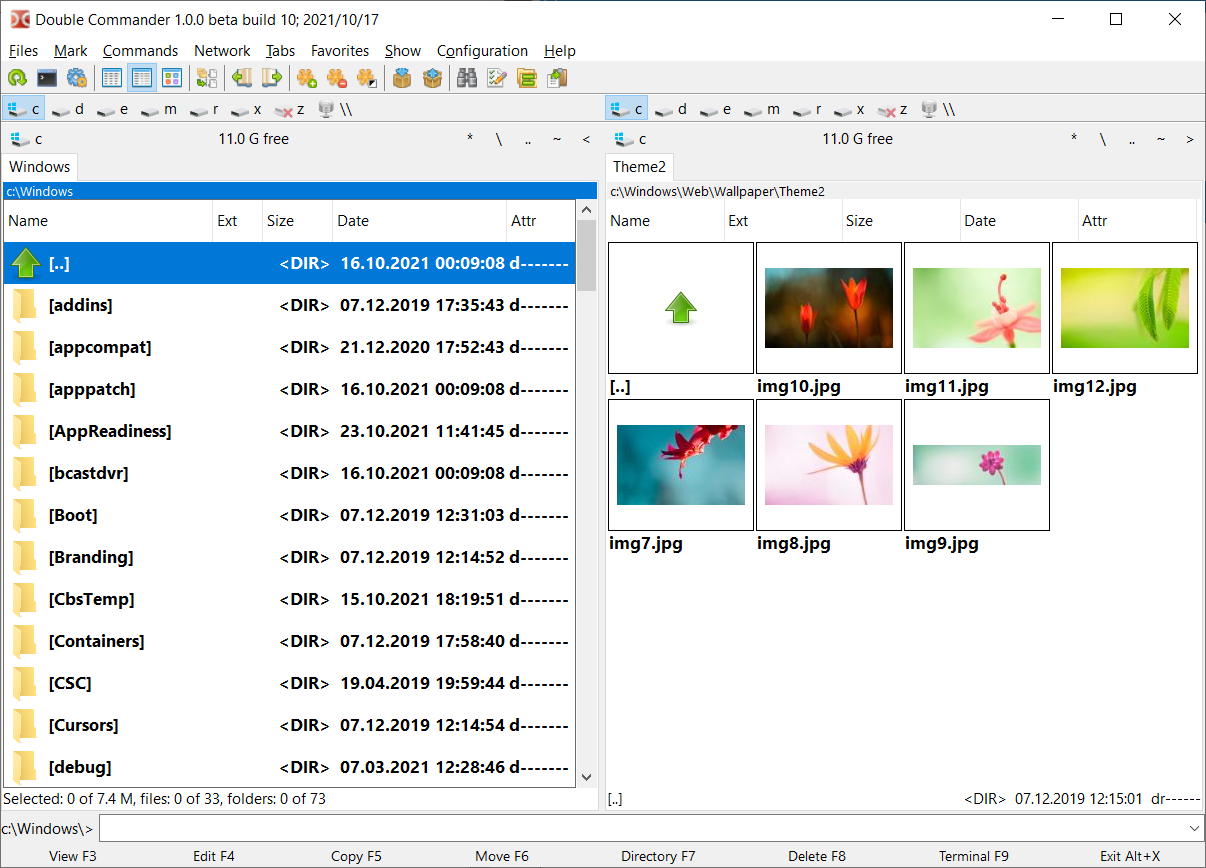The height and width of the screenshot is (868, 1206).
Task: Switch to Thumbnails view mode
Action: click(172, 78)
